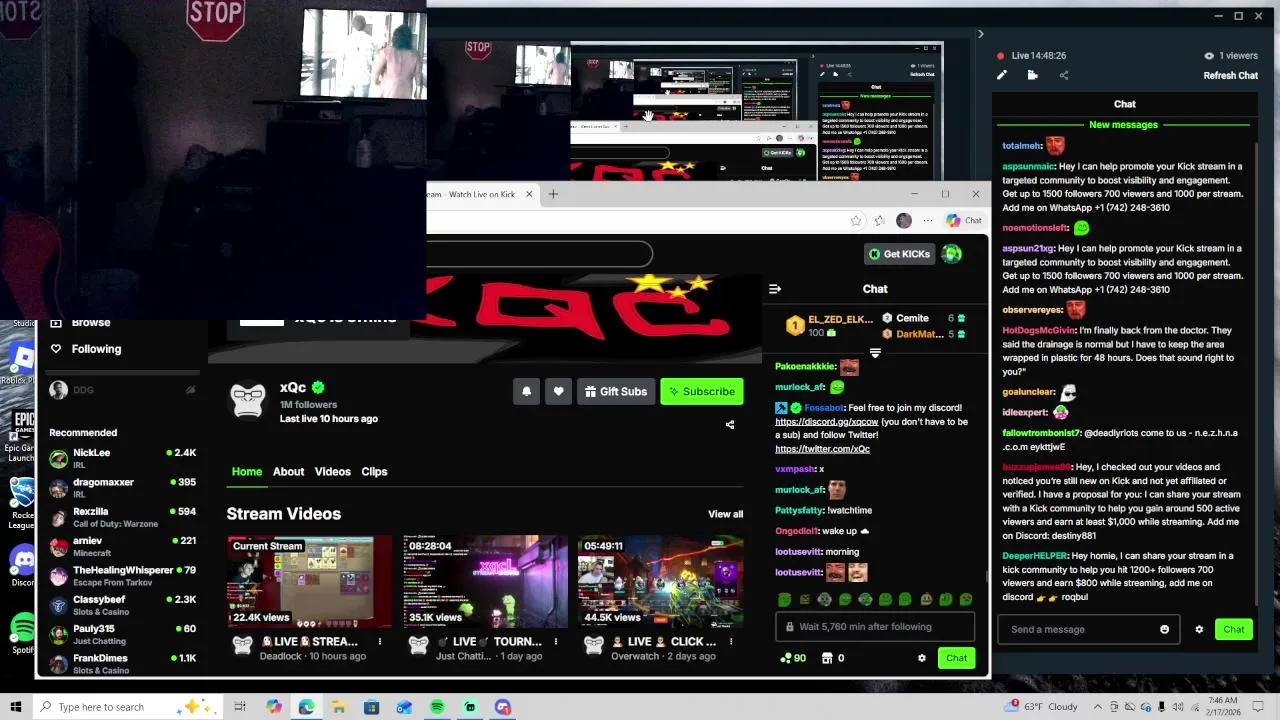Open NickLee recommended channel

pyautogui.click(x=122, y=458)
